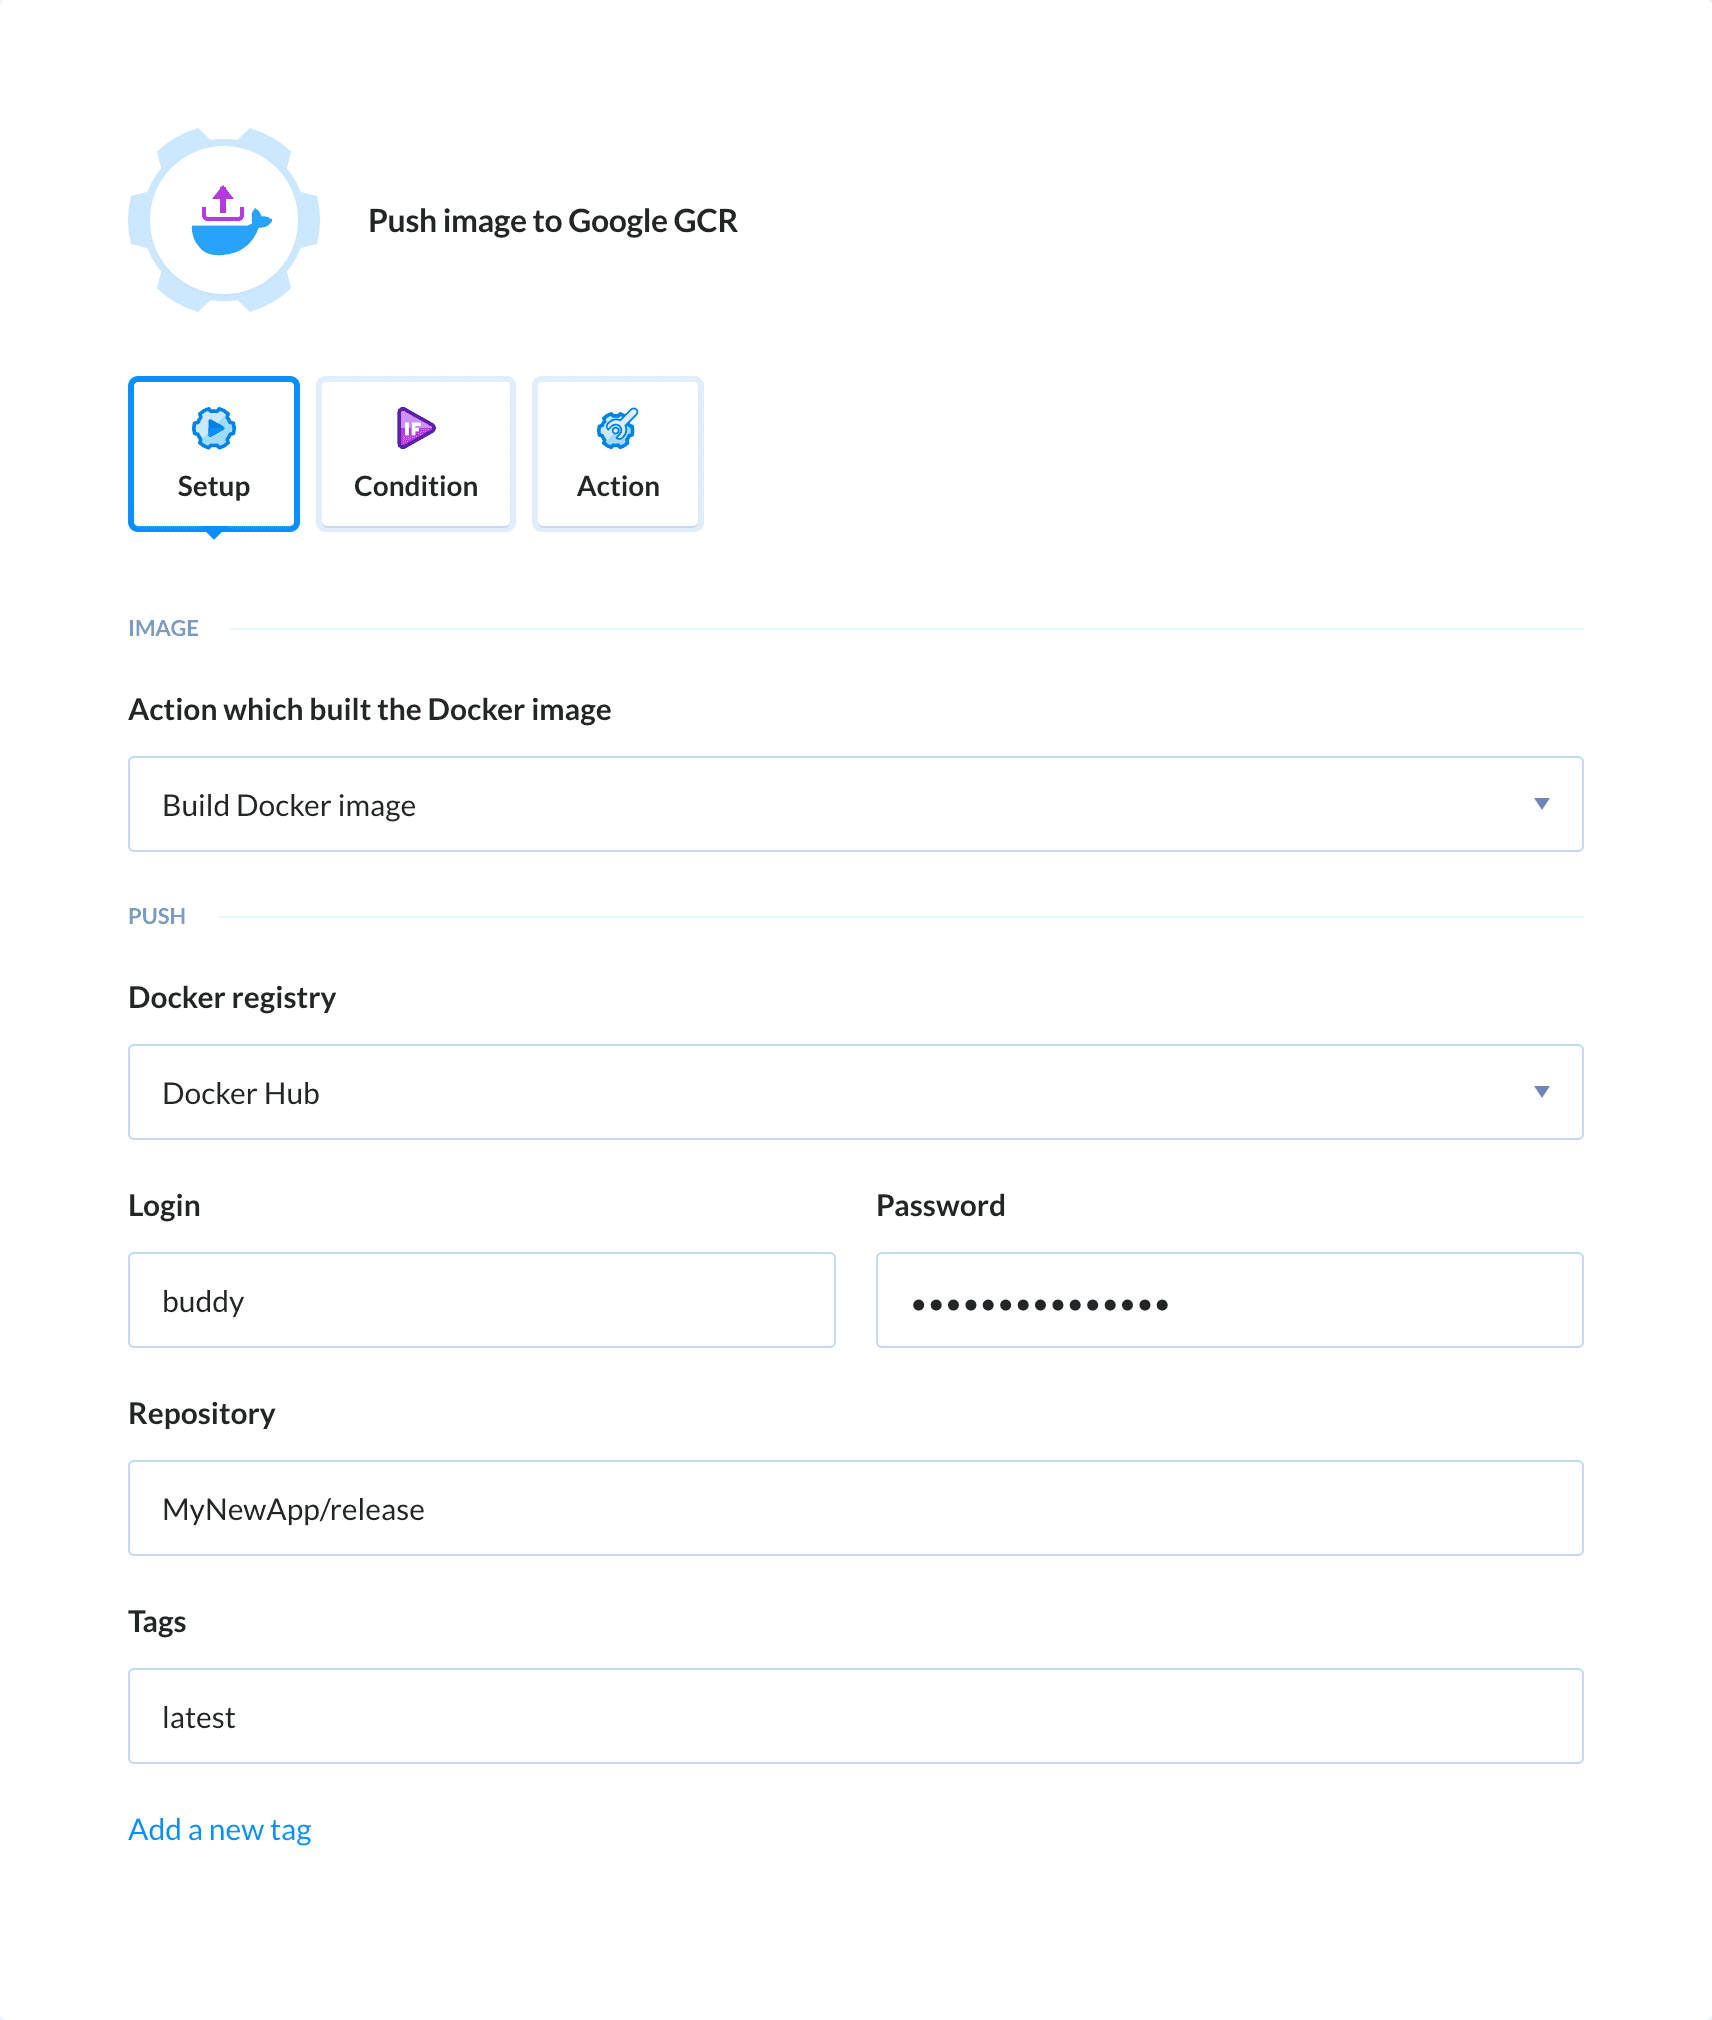Select the Setup tab
1712x2020 pixels.
(213, 453)
